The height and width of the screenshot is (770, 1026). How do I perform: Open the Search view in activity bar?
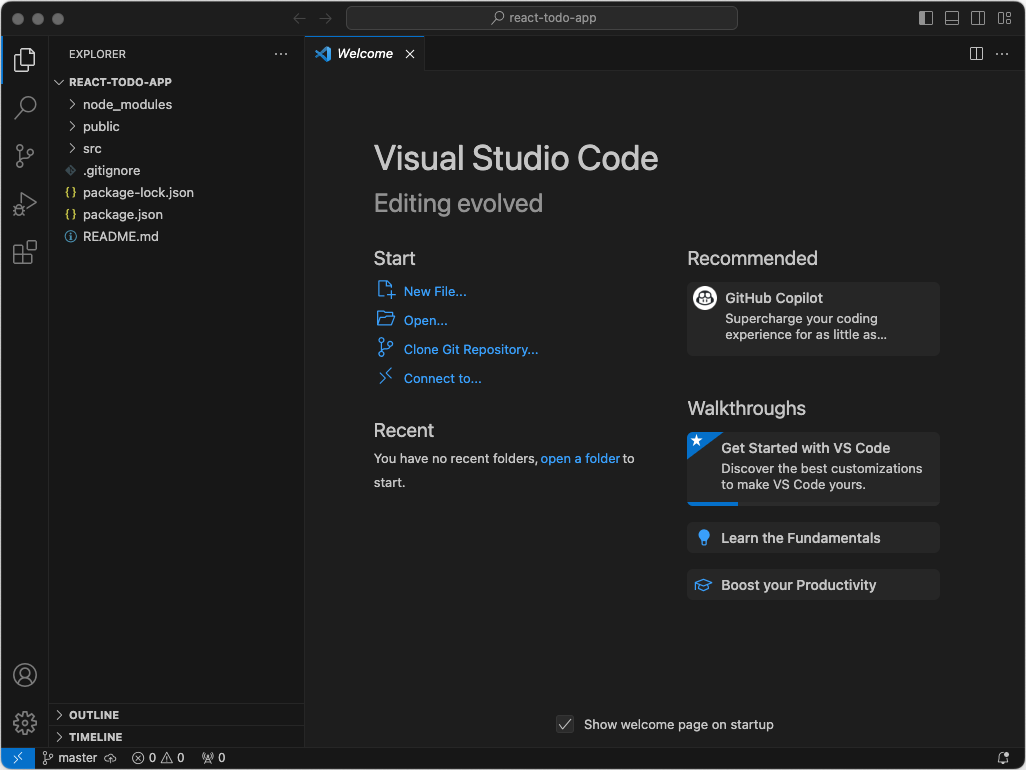[x=25, y=107]
